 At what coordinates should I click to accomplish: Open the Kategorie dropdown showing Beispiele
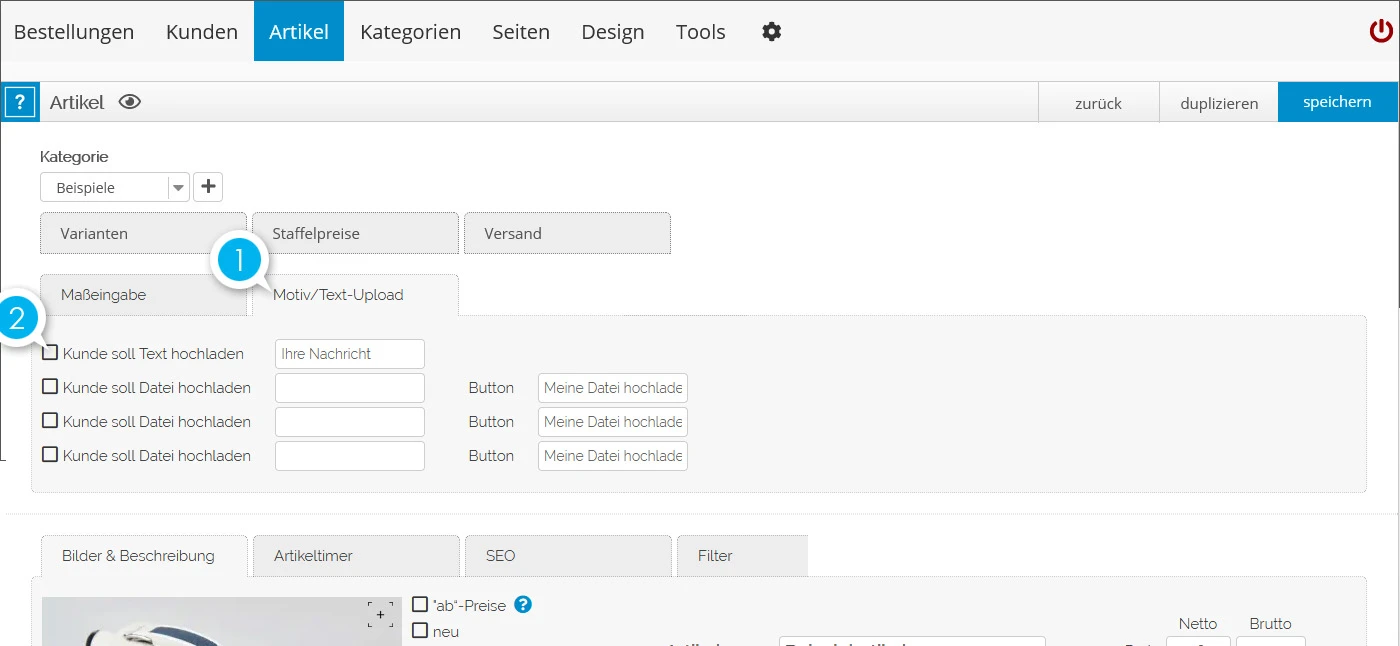pyautogui.click(x=115, y=188)
